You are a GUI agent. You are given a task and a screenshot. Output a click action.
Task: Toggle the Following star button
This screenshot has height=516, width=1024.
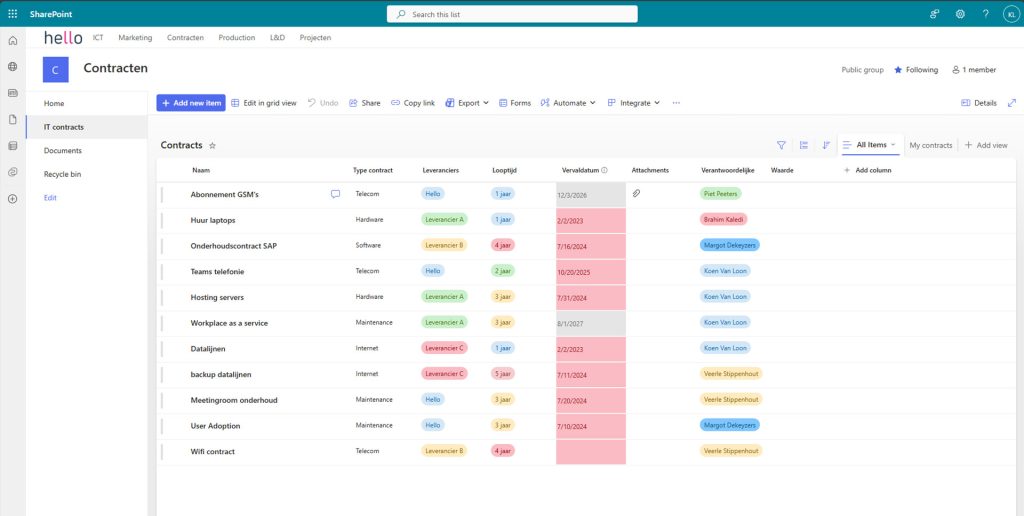coord(916,70)
